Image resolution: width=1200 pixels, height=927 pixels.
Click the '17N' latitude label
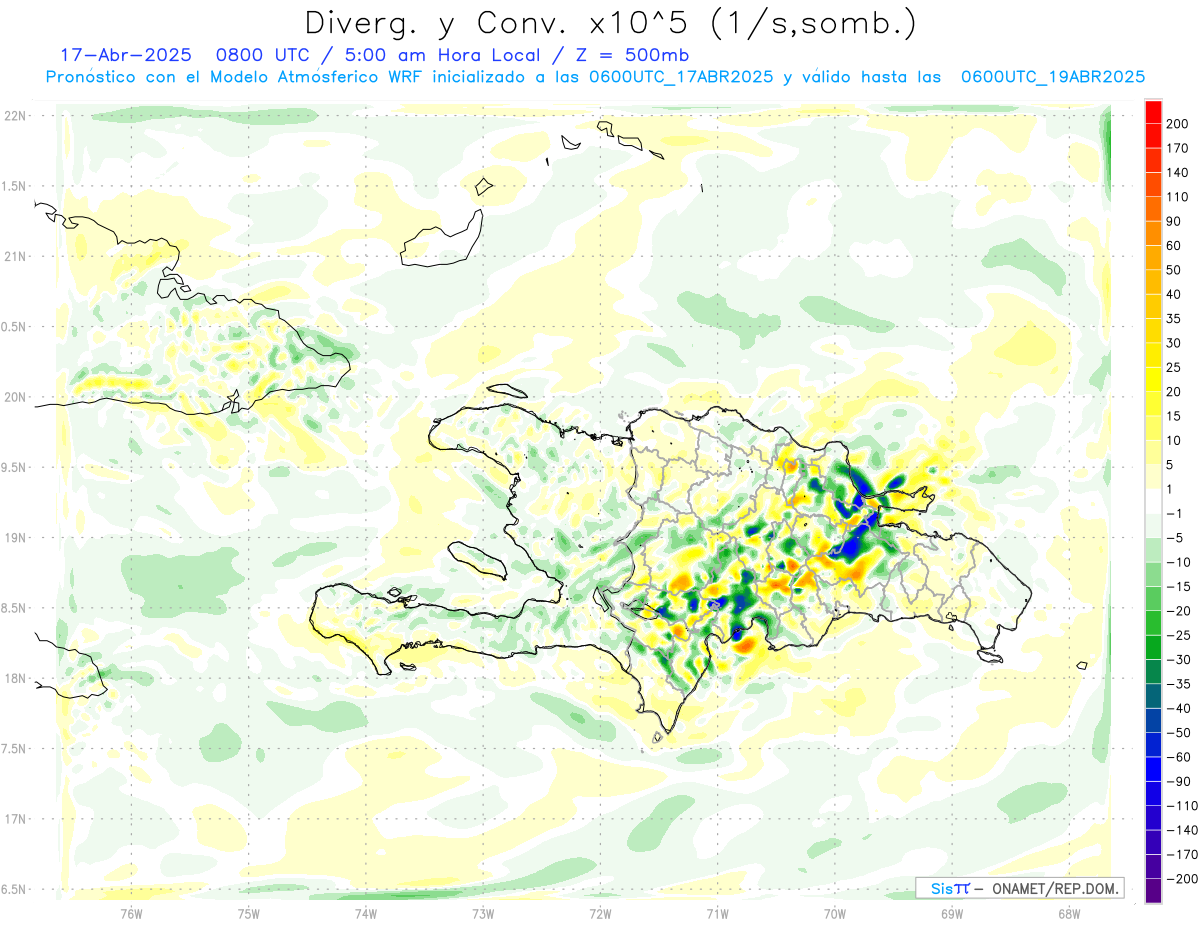14,820
